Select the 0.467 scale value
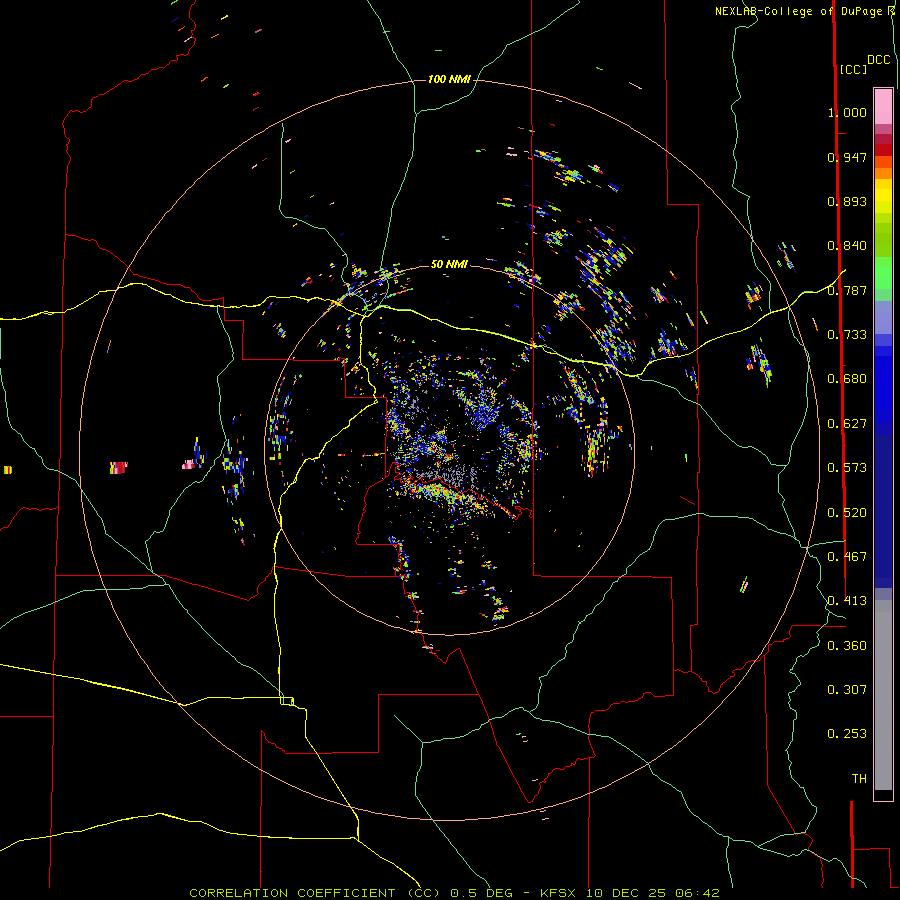Screen dimensions: 900x900 847,557
